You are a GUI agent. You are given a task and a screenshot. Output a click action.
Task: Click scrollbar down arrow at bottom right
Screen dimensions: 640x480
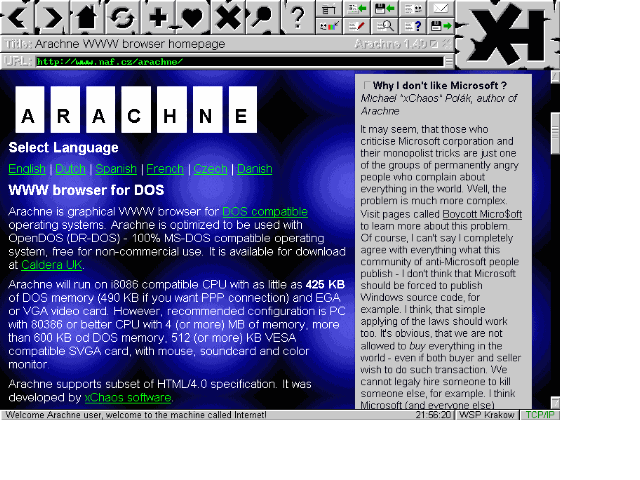555,402
